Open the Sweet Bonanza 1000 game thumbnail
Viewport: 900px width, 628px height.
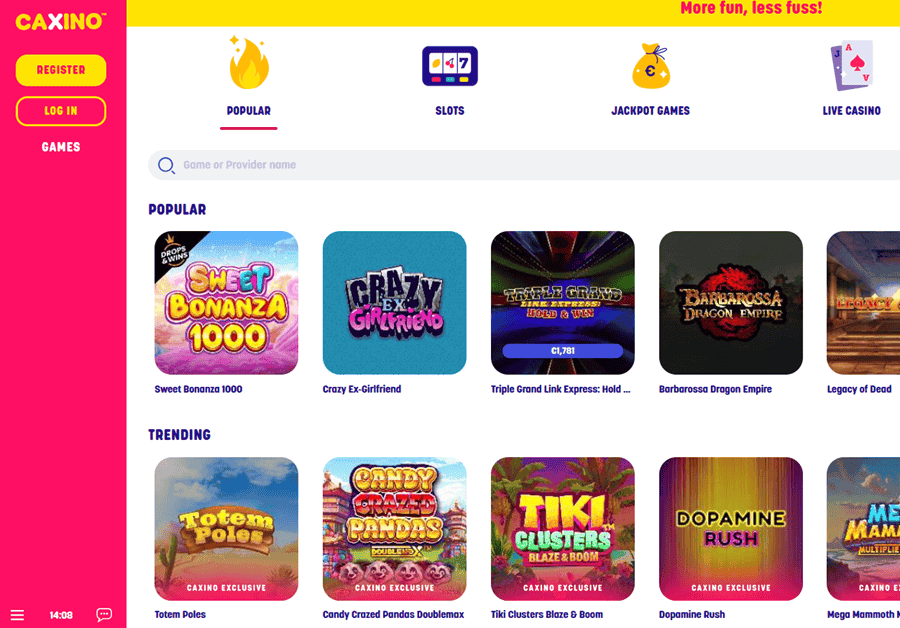click(226, 303)
